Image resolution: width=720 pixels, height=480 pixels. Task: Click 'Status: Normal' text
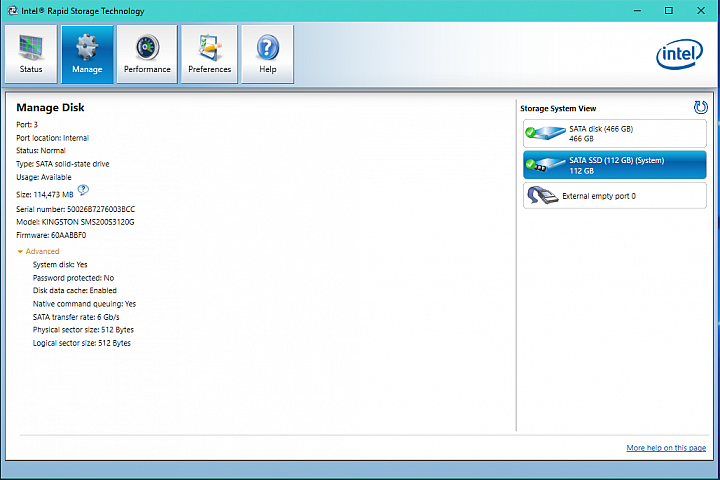[x=41, y=151]
